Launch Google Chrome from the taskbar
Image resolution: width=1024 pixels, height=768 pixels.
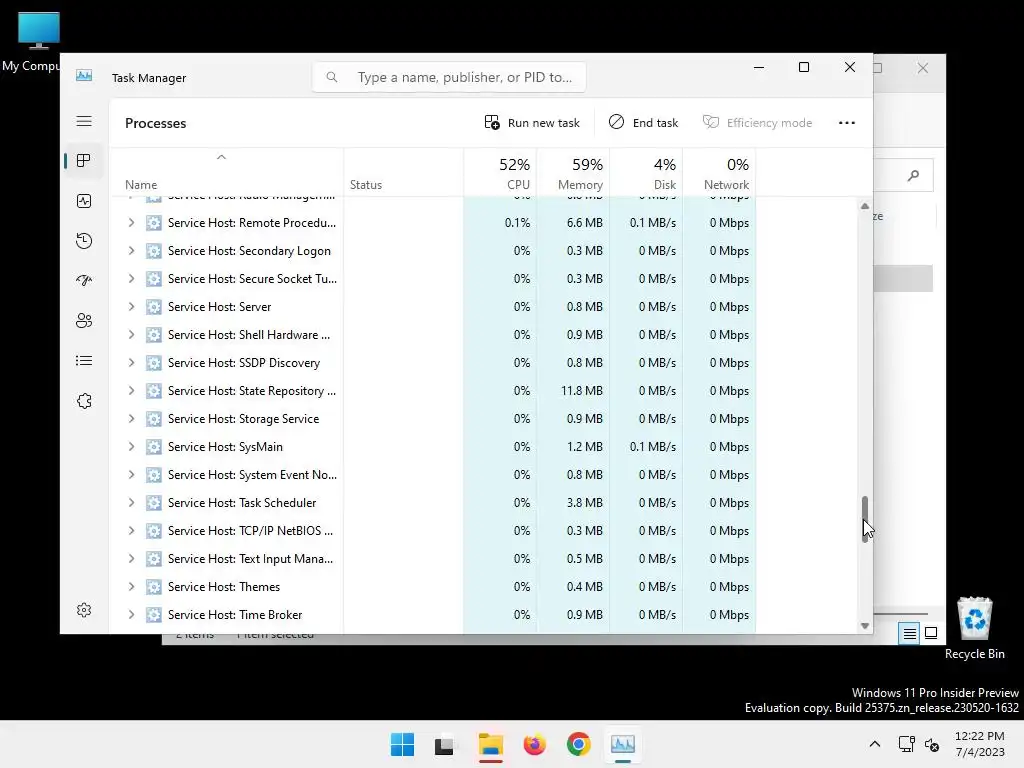[579, 744]
